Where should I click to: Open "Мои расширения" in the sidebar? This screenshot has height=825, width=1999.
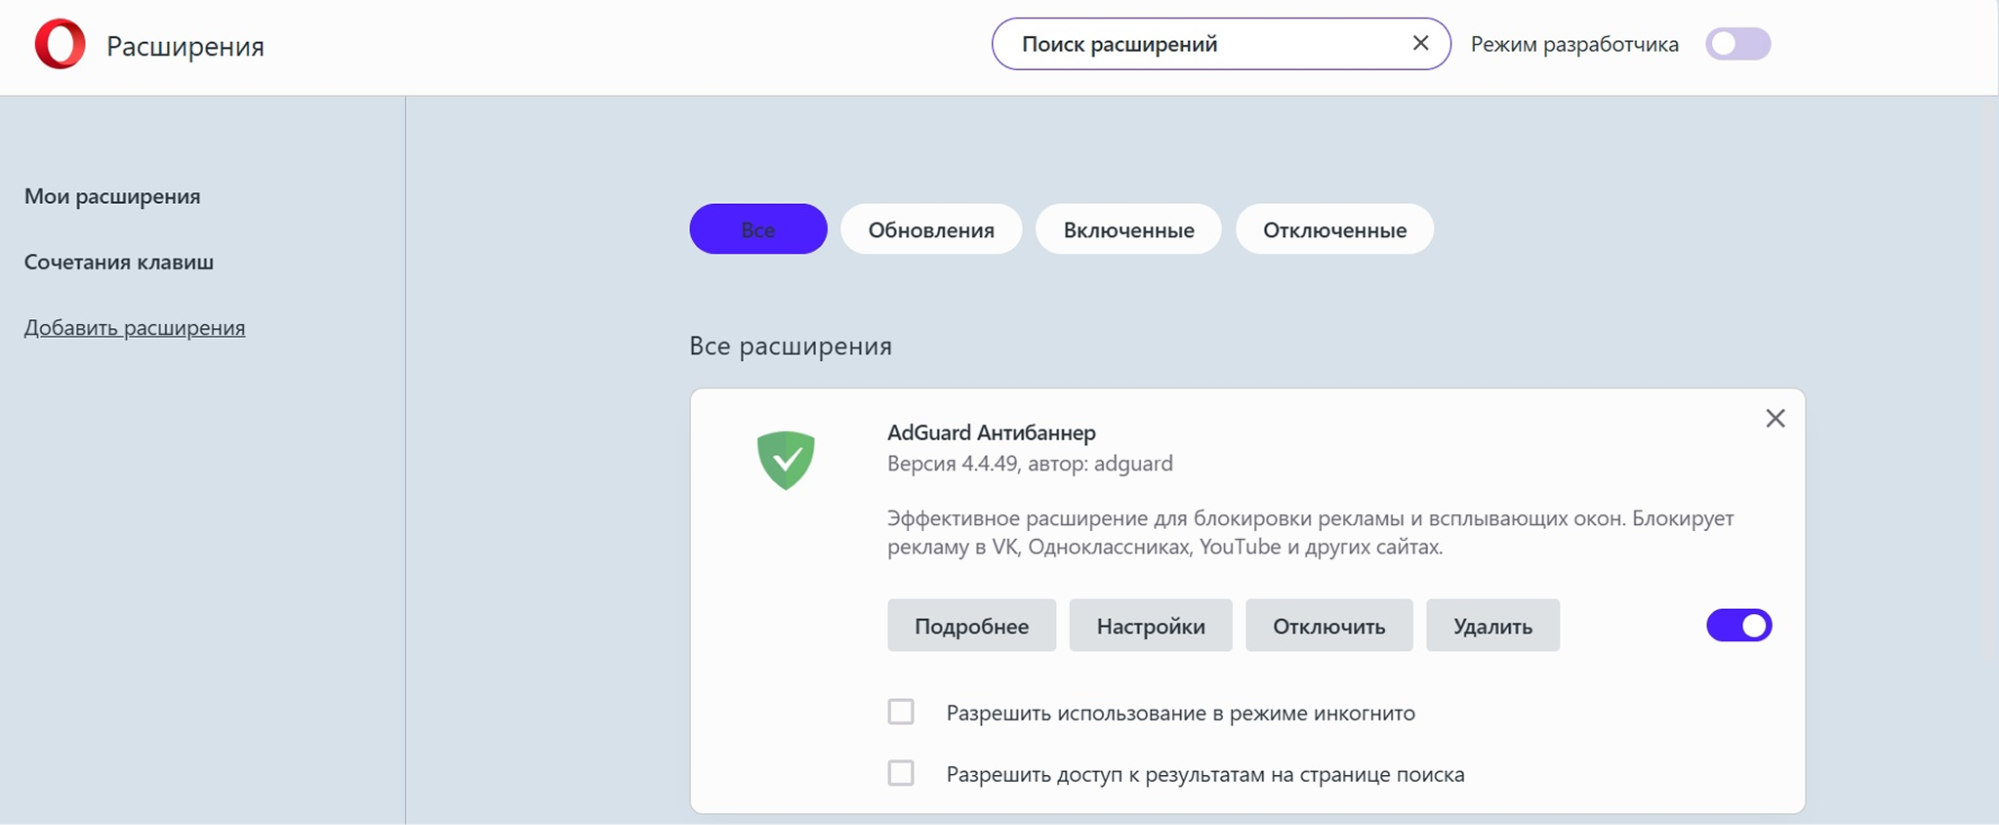[112, 196]
